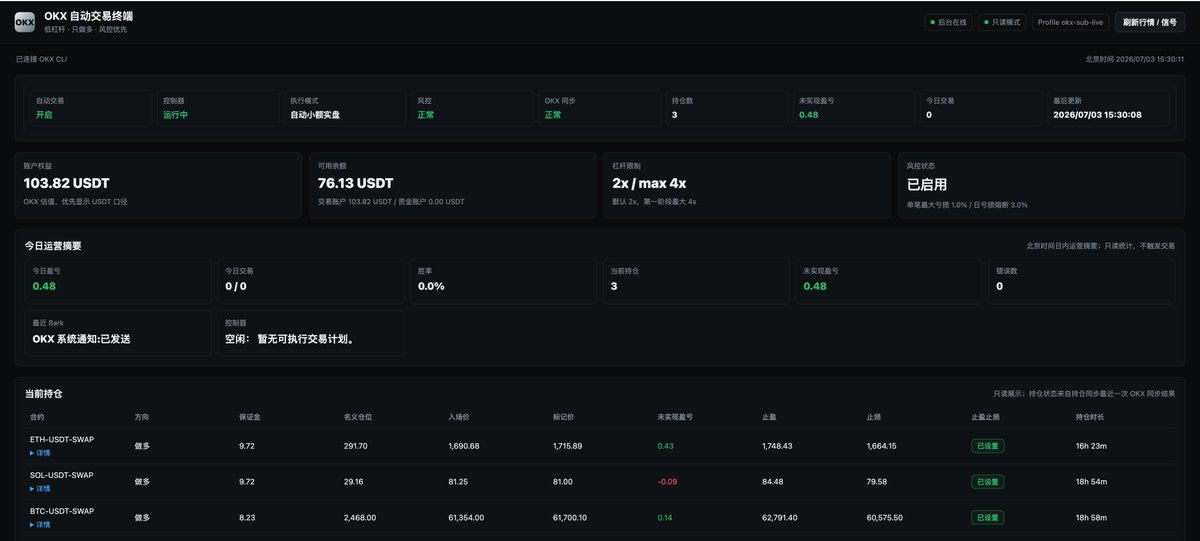Click the ETH stop-loss price 1,664.15
The image size is (1200, 541).
(x=882, y=446)
